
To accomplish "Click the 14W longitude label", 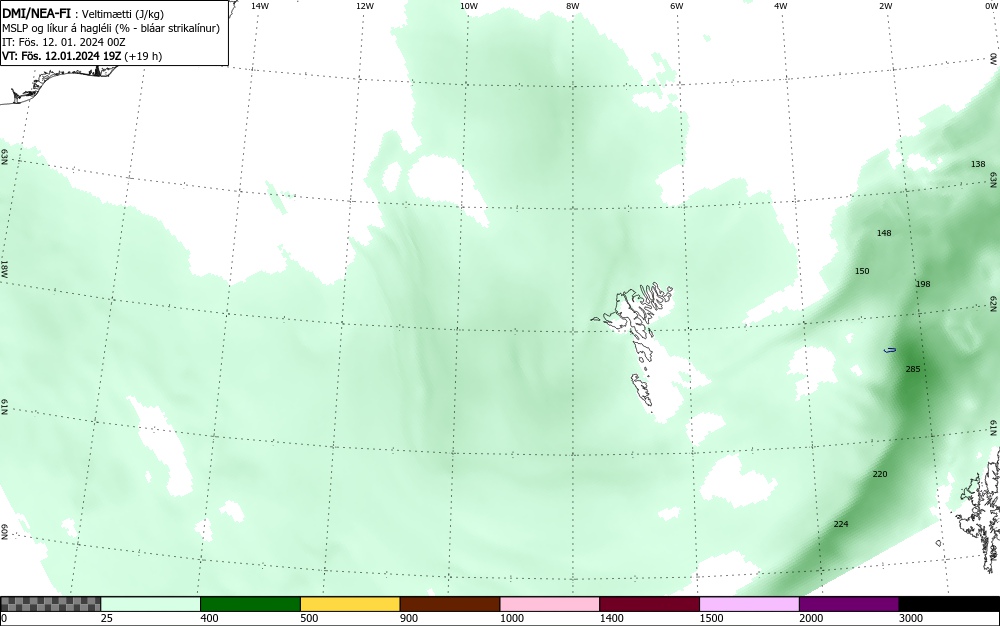I will point(260,6).
